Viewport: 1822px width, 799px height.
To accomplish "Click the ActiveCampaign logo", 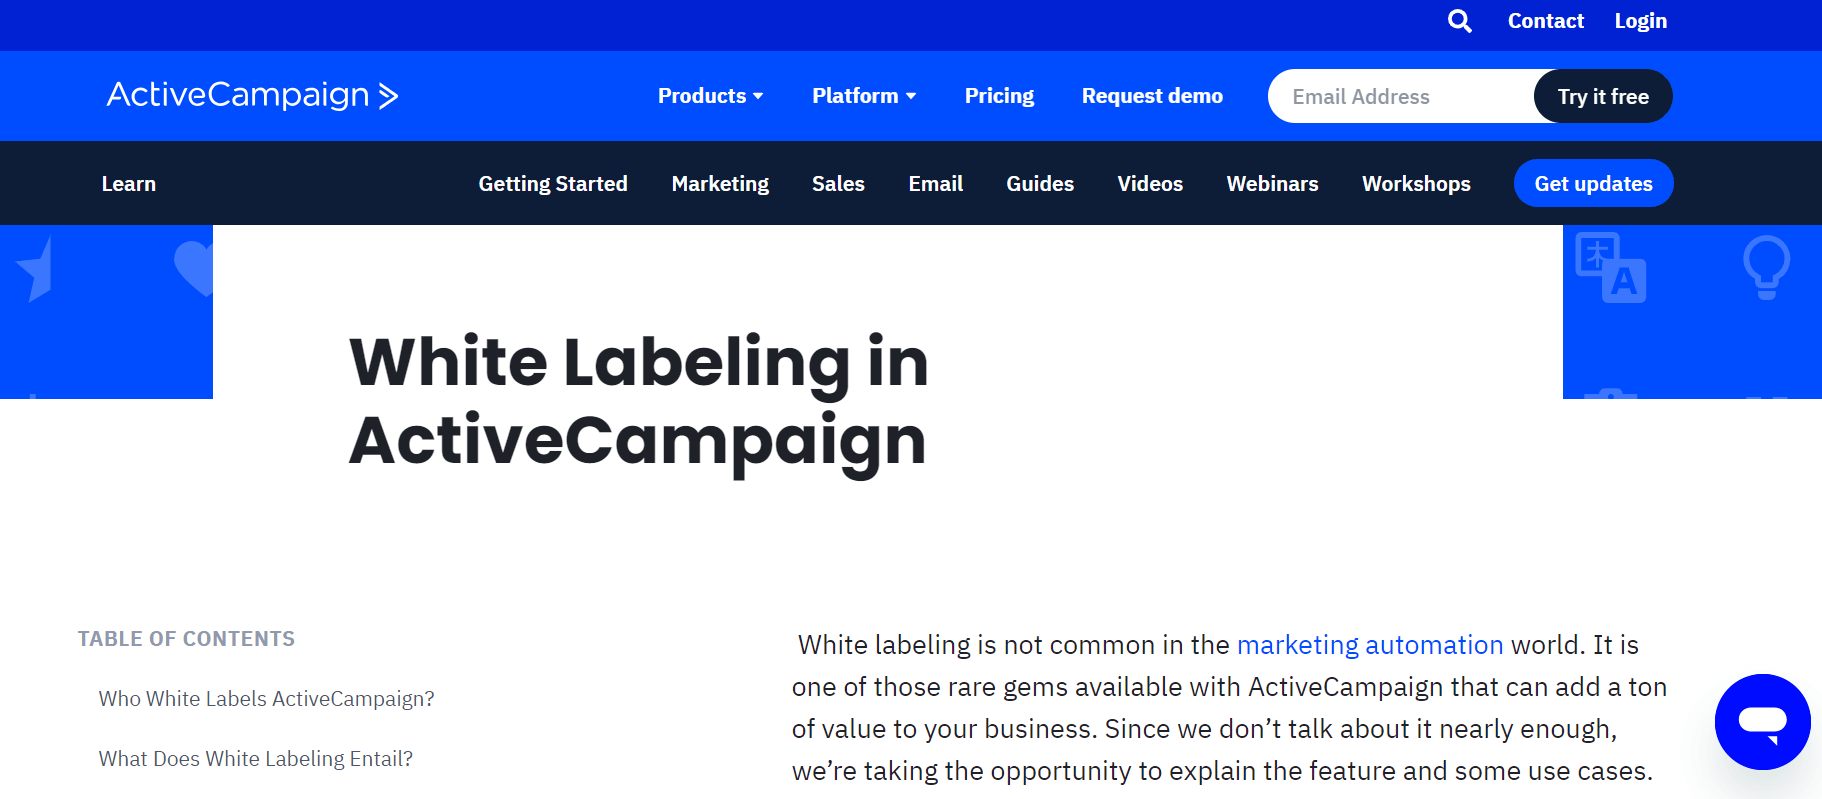I will (252, 95).
